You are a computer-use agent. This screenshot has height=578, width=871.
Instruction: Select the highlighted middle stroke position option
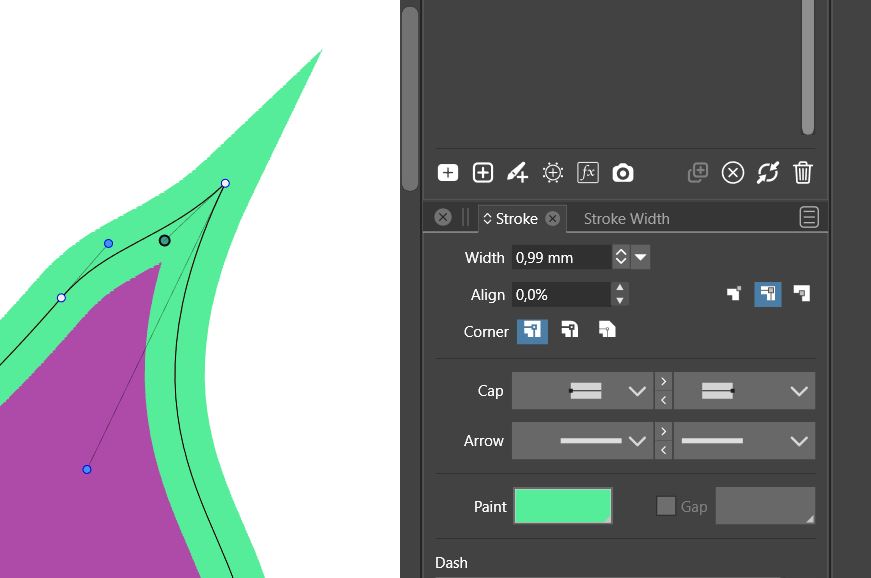point(767,294)
